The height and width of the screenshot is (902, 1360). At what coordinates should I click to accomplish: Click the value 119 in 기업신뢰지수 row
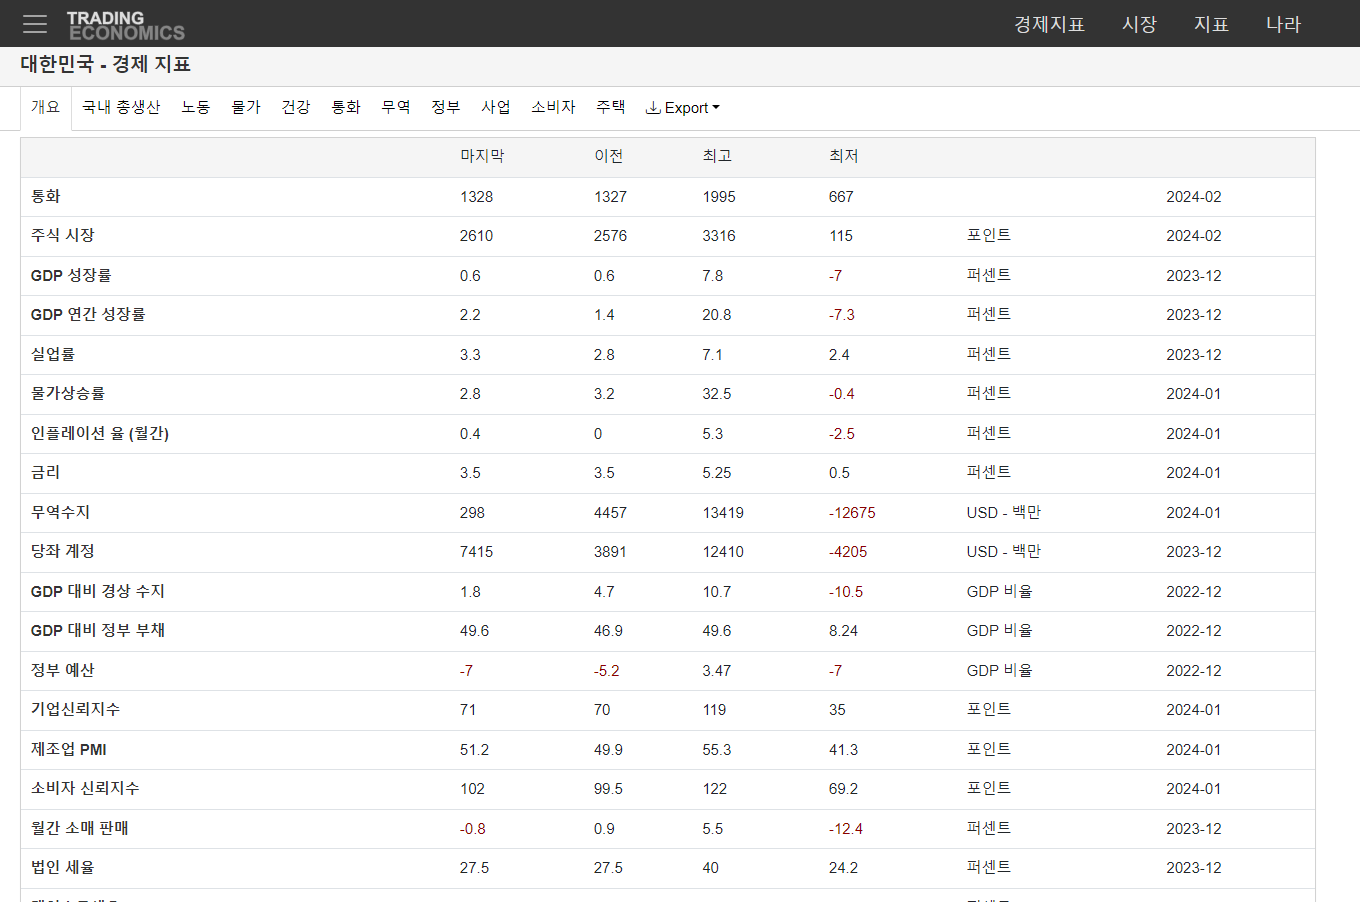(x=714, y=710)
